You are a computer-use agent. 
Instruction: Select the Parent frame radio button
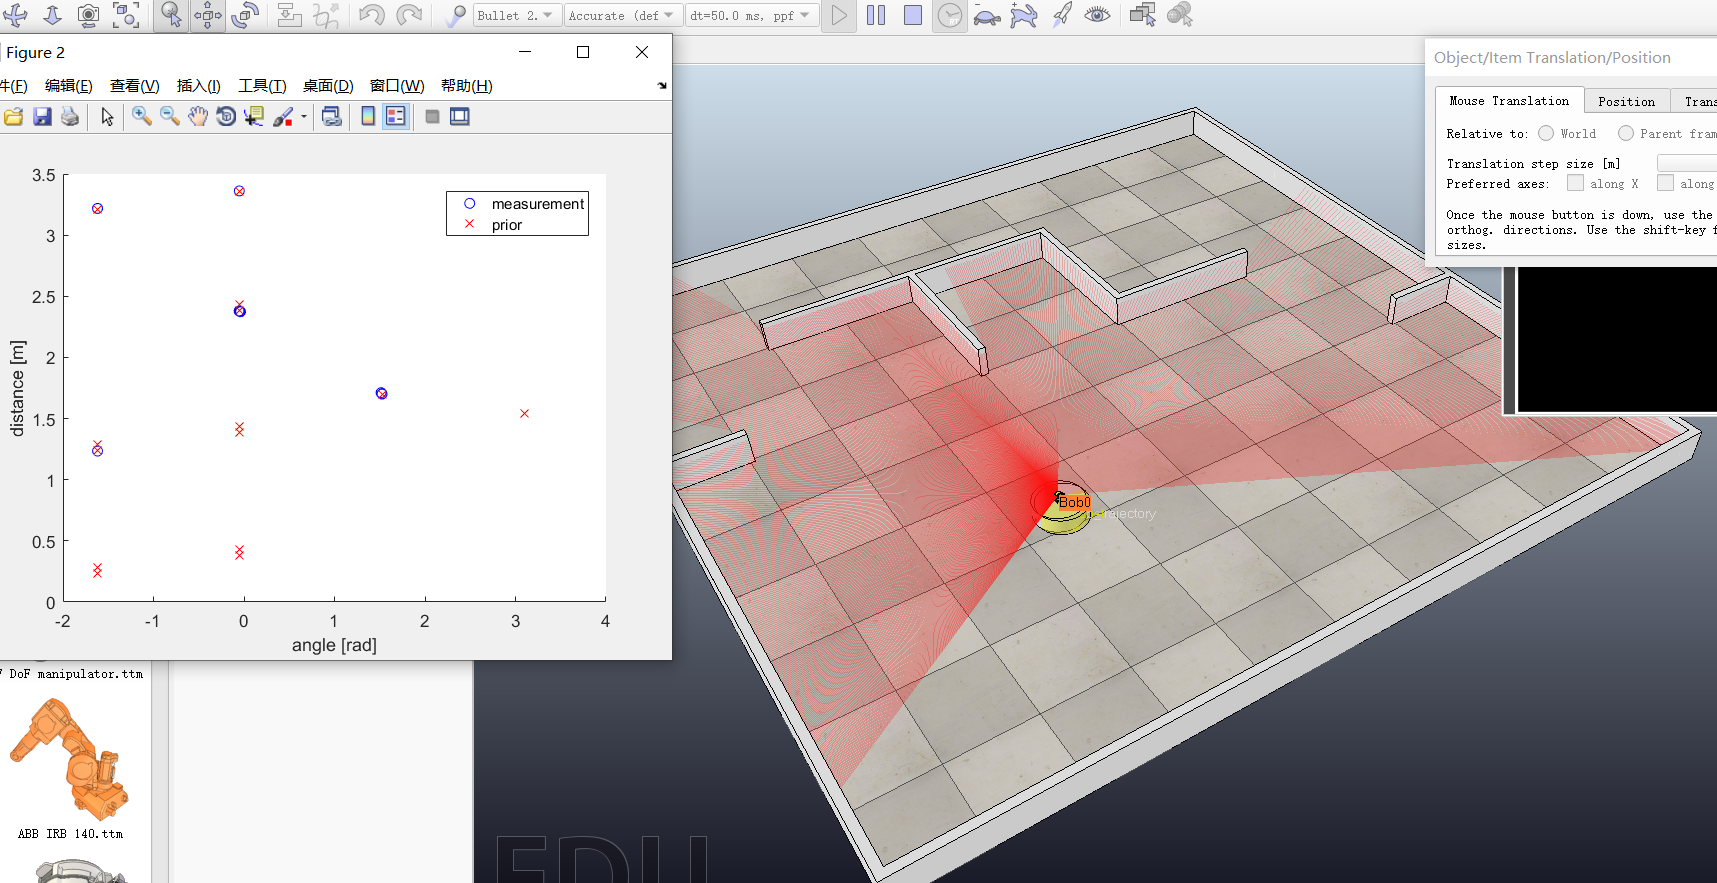[x=1626, y=133]
